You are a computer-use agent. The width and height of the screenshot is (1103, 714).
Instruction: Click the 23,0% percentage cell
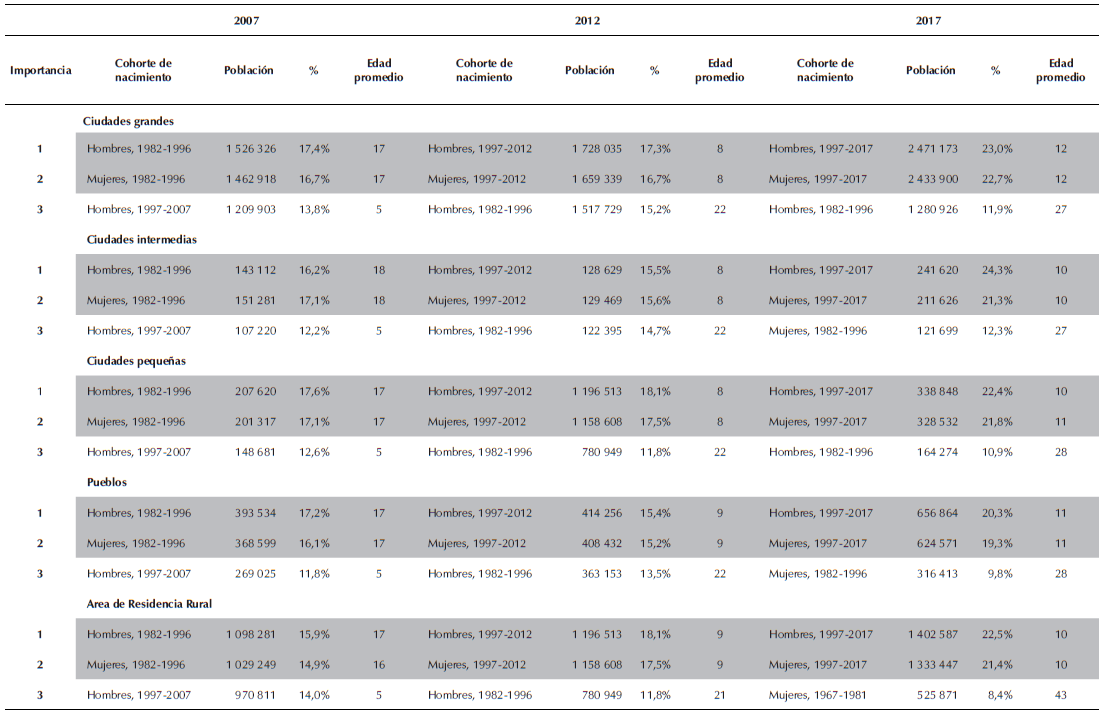[995, 149]
